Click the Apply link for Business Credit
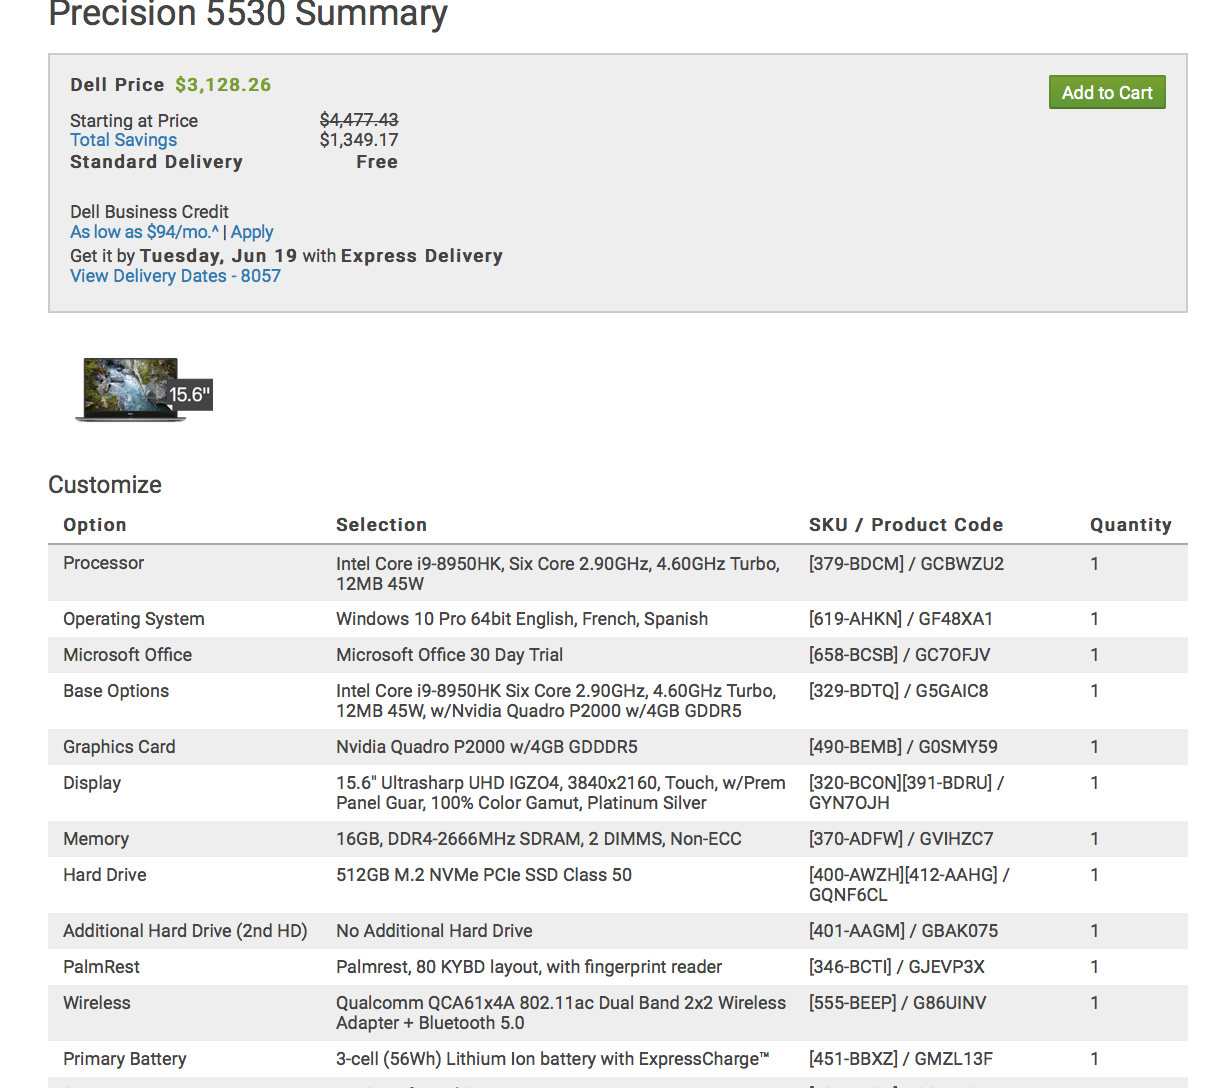1222x1088 pixels. [252, 232]
